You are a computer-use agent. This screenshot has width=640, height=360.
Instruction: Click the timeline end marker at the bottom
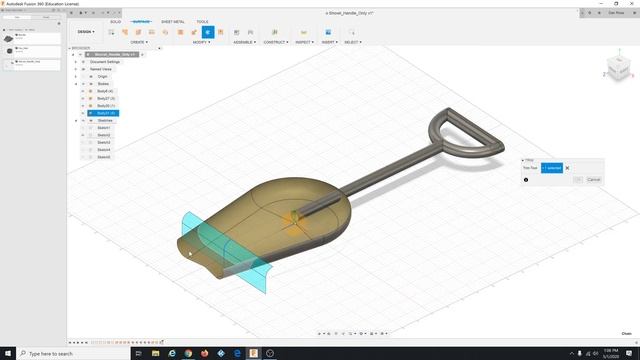coord(162,342)
